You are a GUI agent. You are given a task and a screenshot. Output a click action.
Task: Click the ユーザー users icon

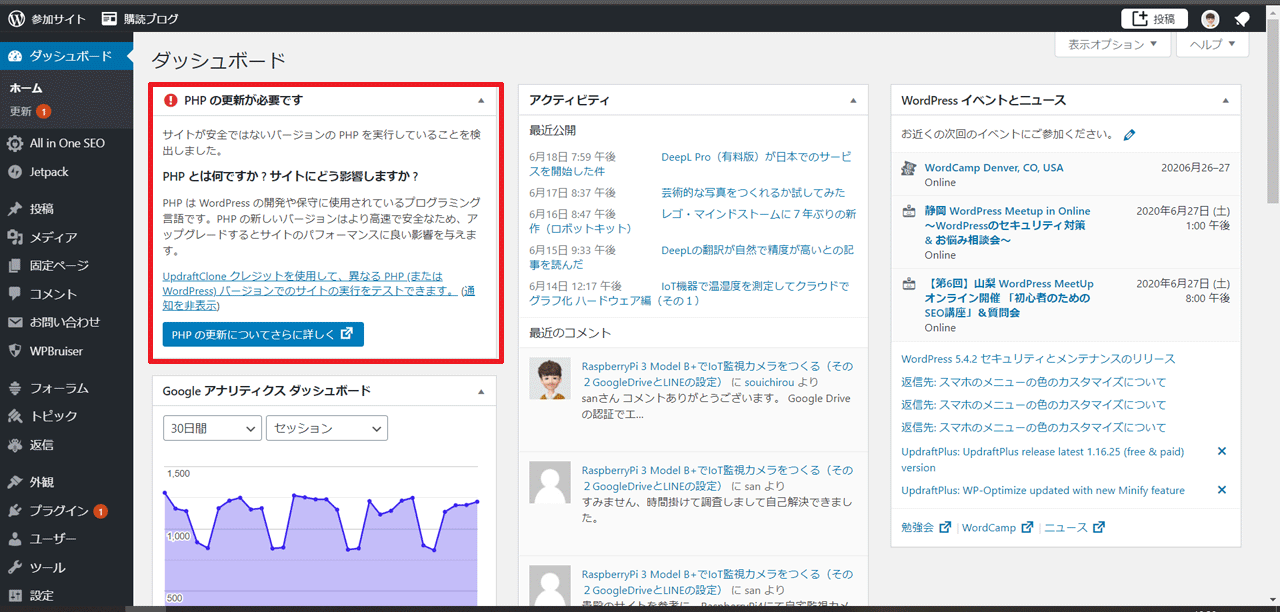coord(15,538)
